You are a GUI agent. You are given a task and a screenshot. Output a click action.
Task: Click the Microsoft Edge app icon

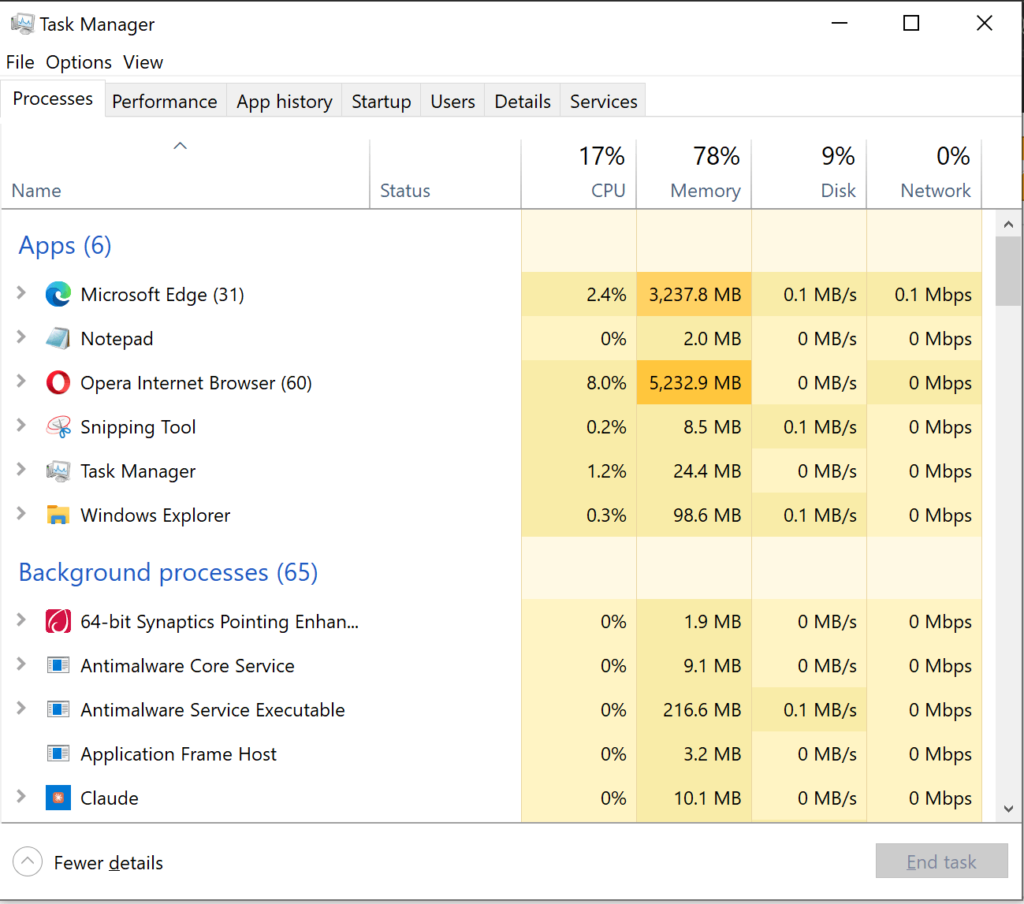click(58, 295)
